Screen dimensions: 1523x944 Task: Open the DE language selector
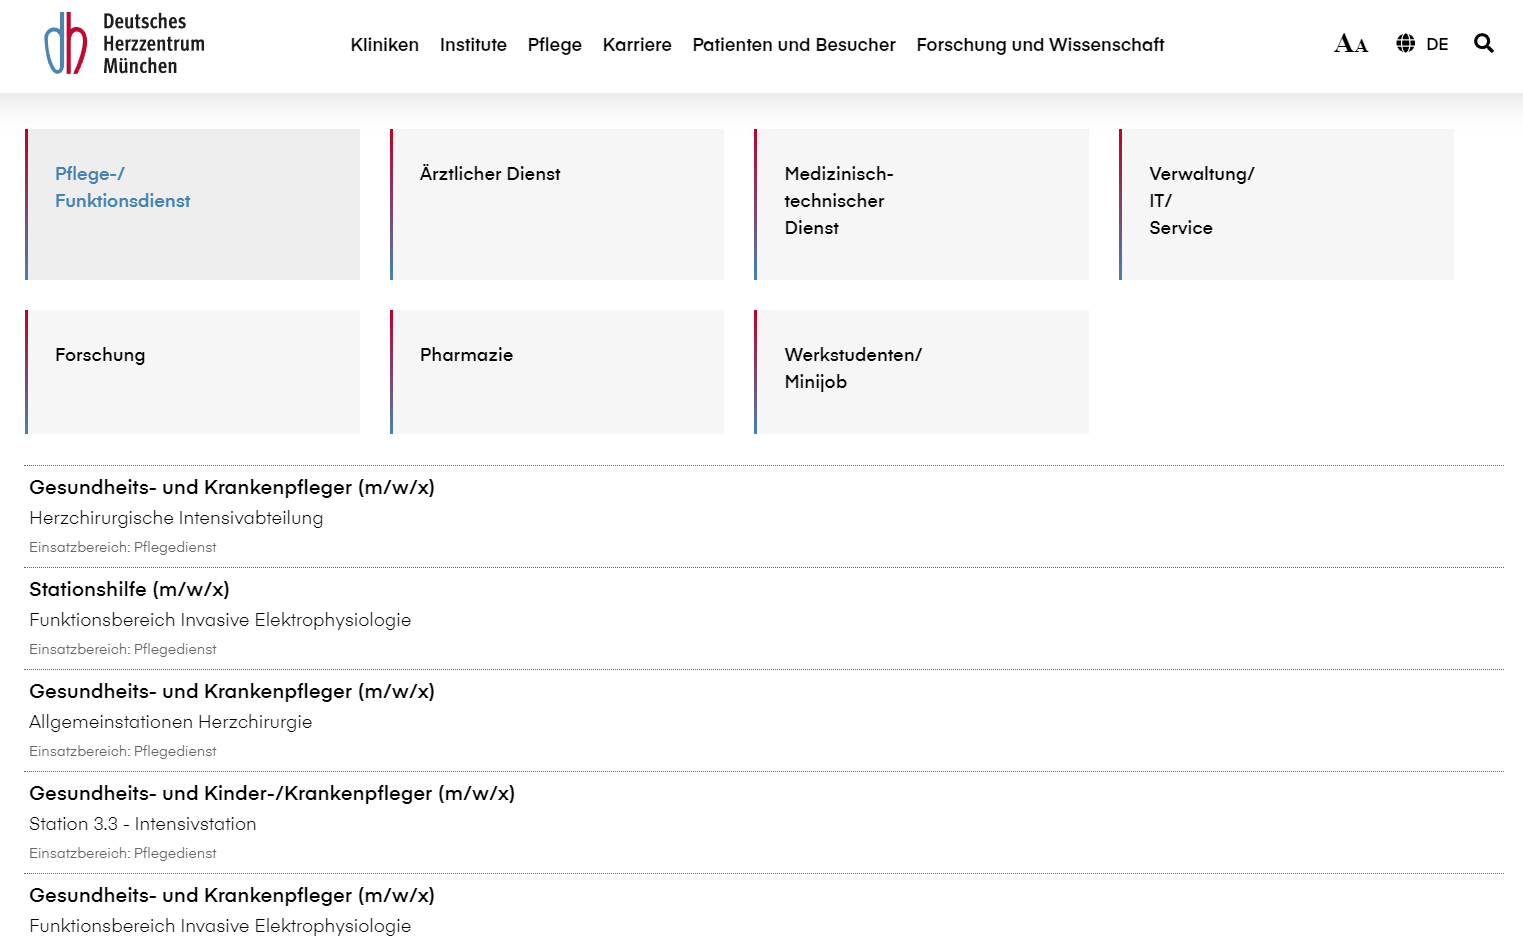[1437, 44]
